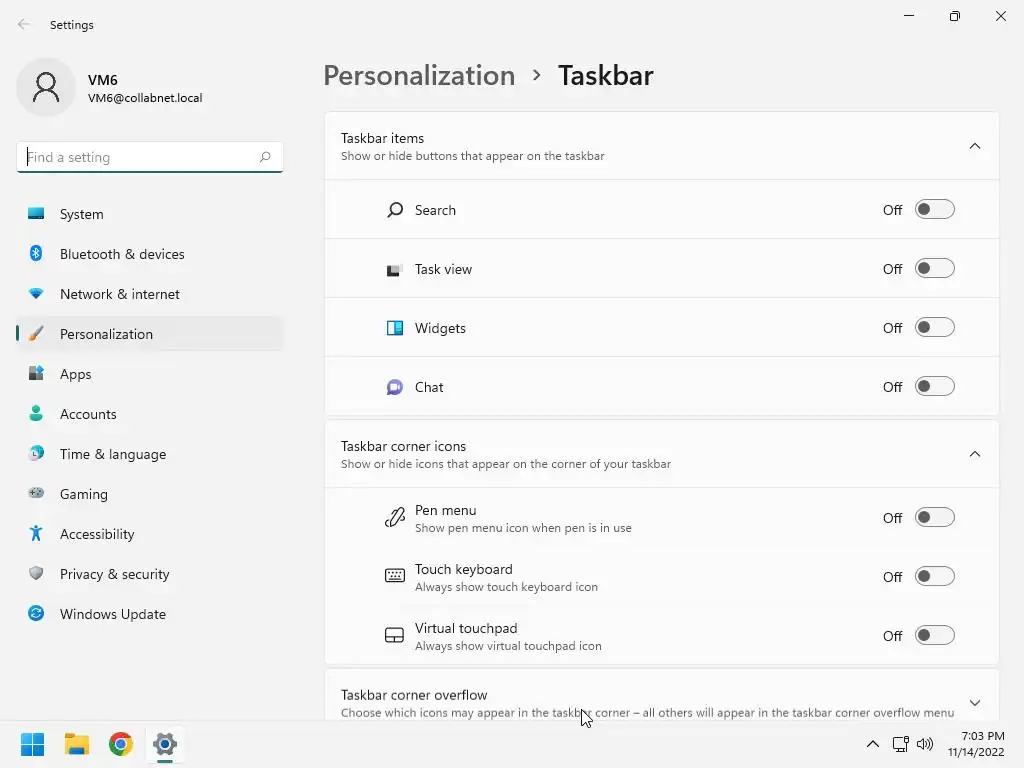Expand the Taskbar corner overflow section
The image size is (1024, 768).
pyautogui.click(x=974, y=703)
